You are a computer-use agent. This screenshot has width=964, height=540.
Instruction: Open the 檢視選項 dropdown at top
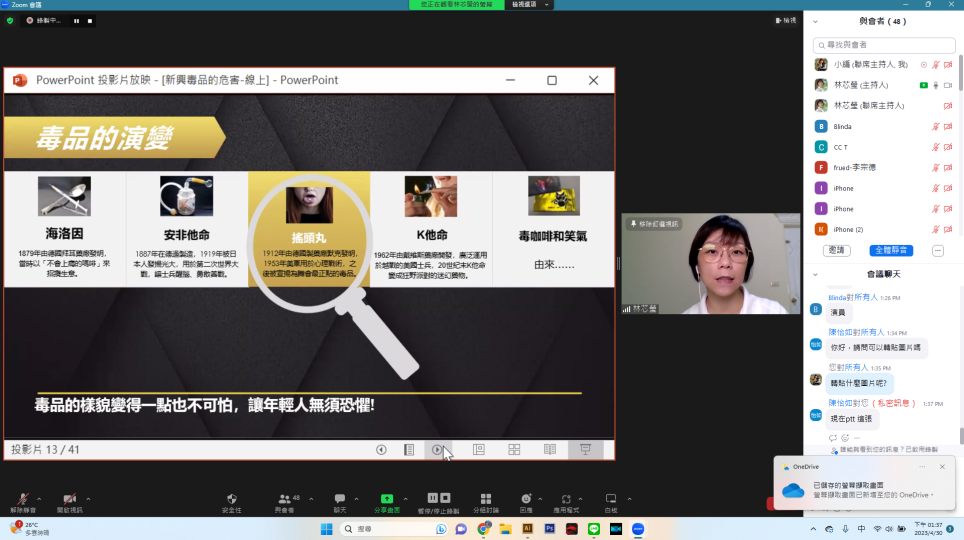point(527,5)
